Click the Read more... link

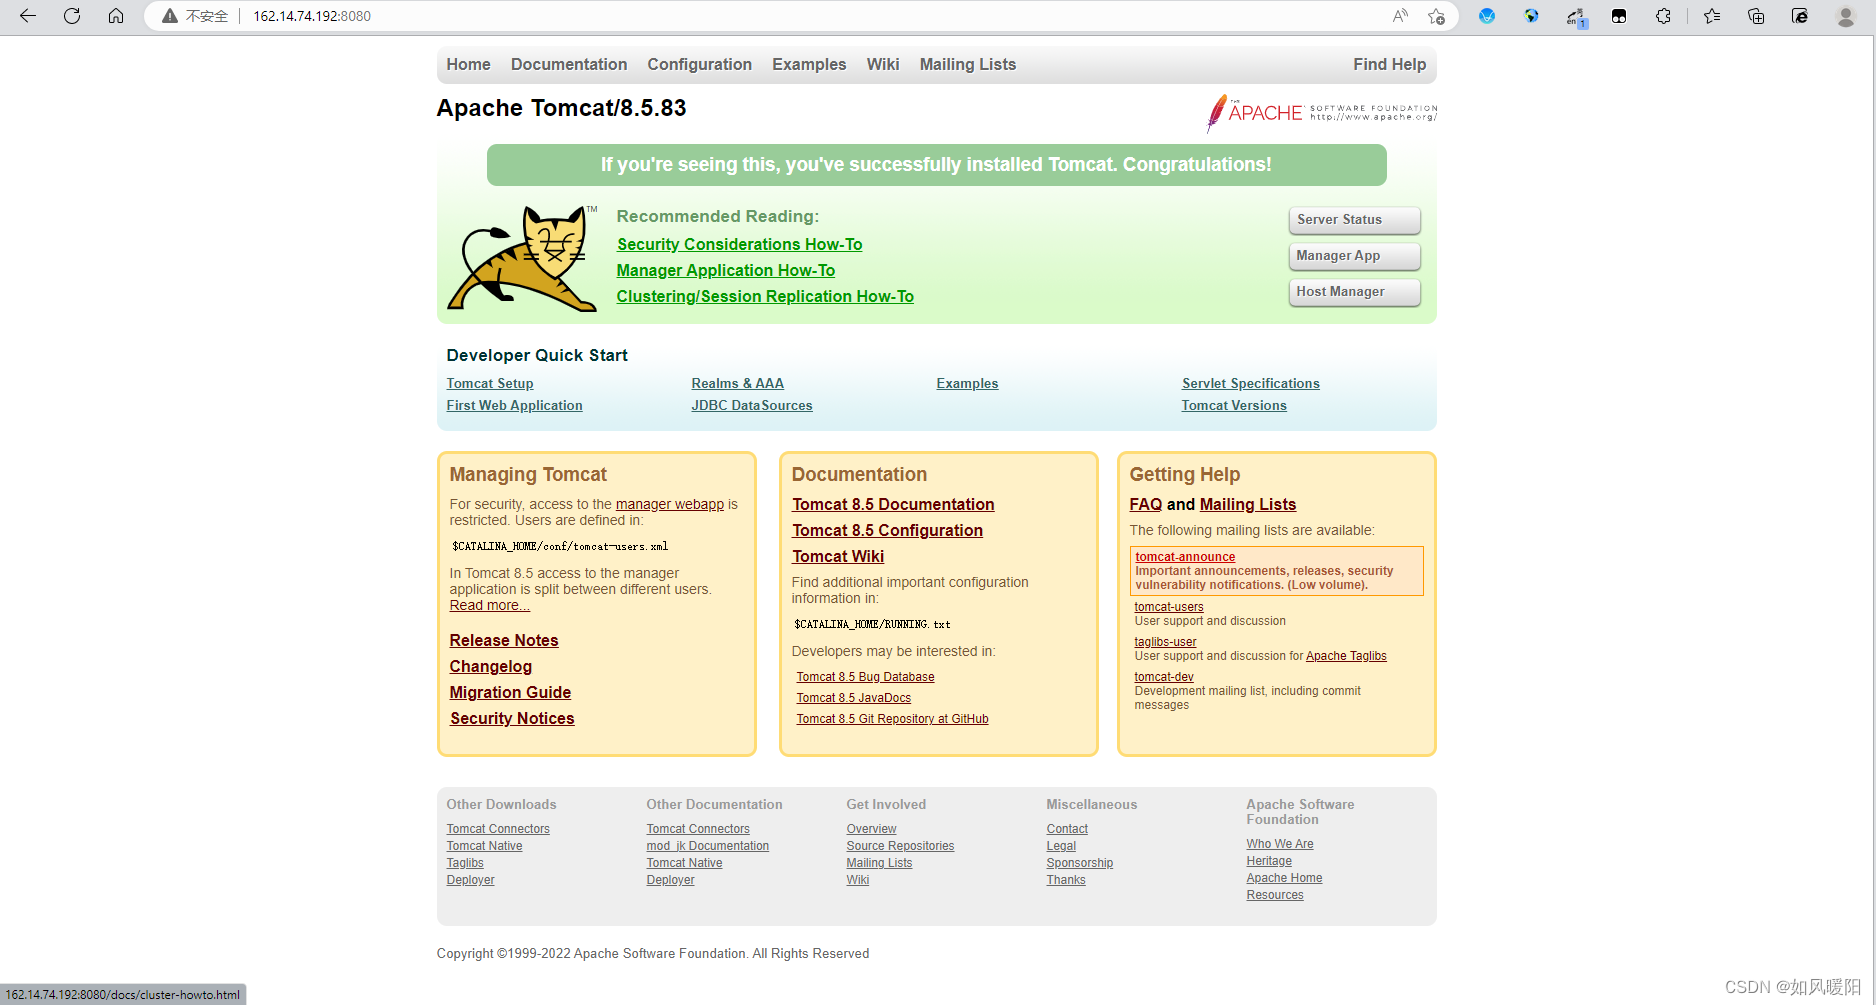[489, 605]
